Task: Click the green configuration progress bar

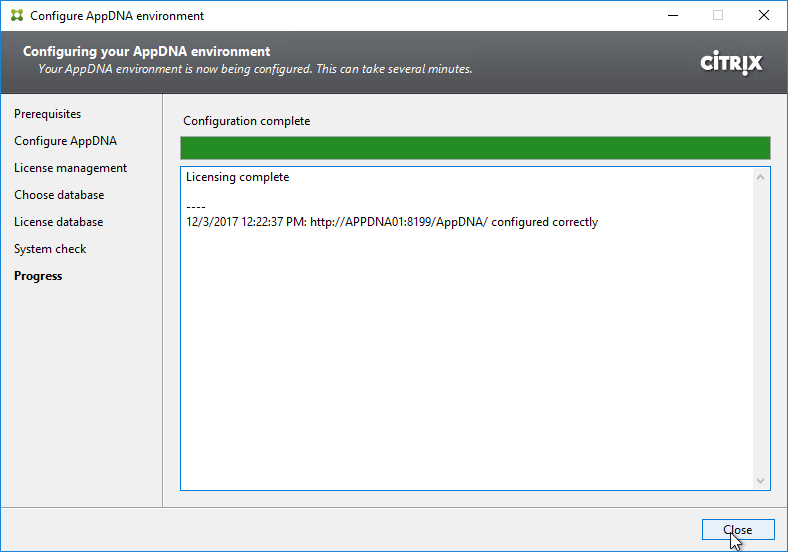Action: [x=475, y=148]
